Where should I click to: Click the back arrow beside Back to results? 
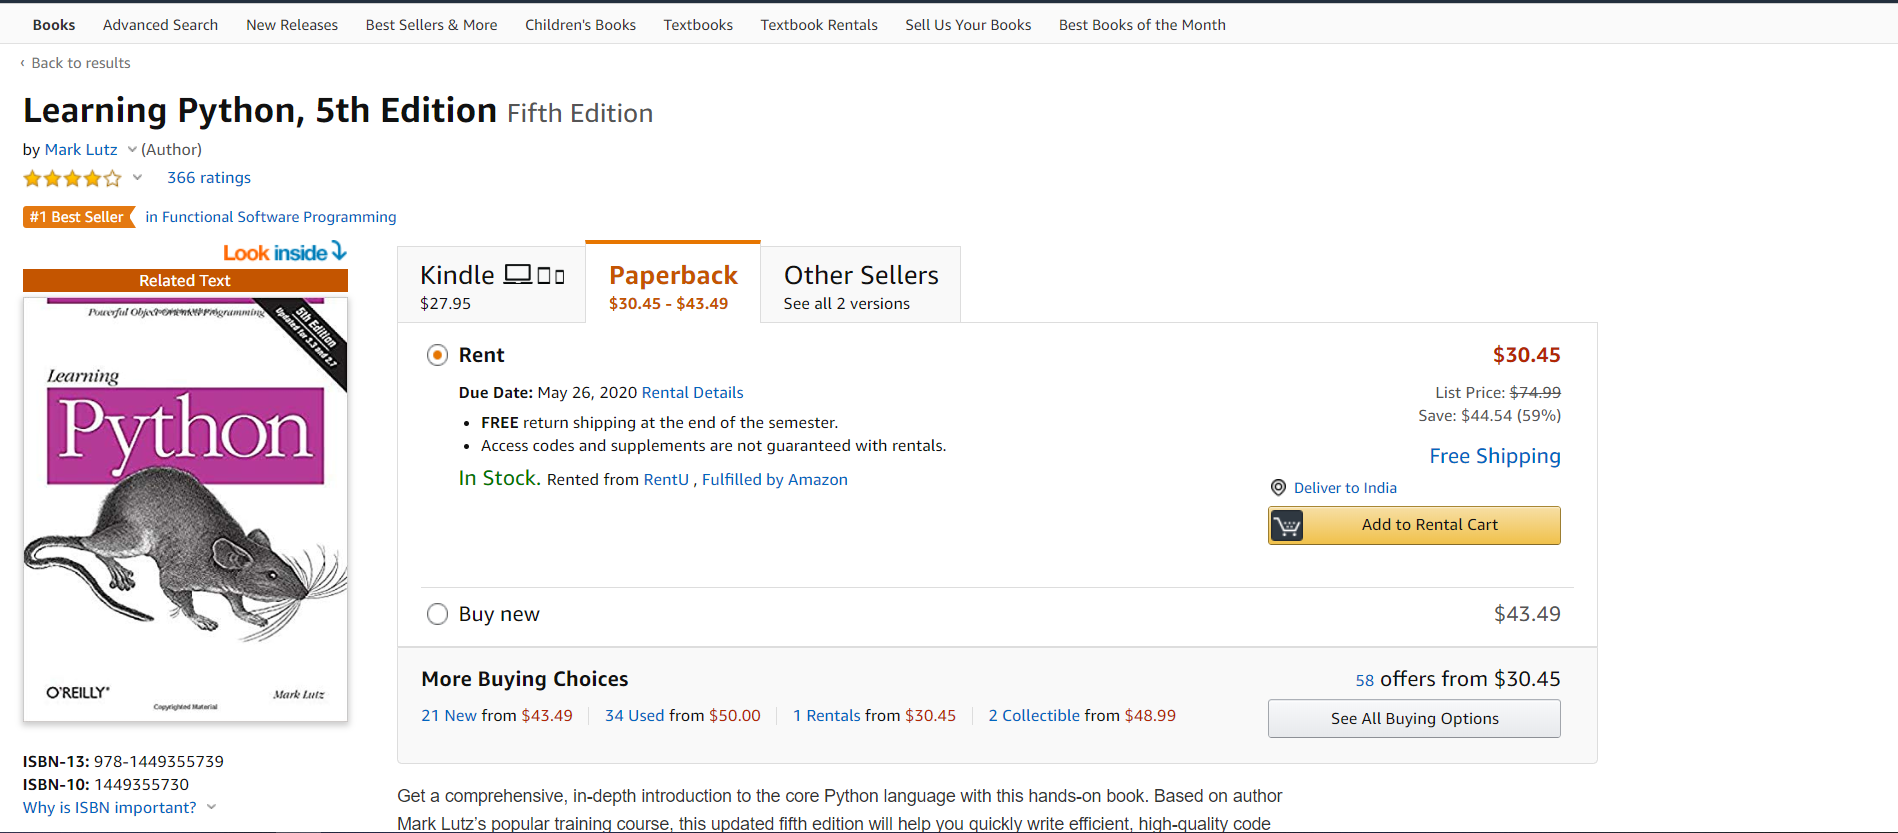pos(23,63)
